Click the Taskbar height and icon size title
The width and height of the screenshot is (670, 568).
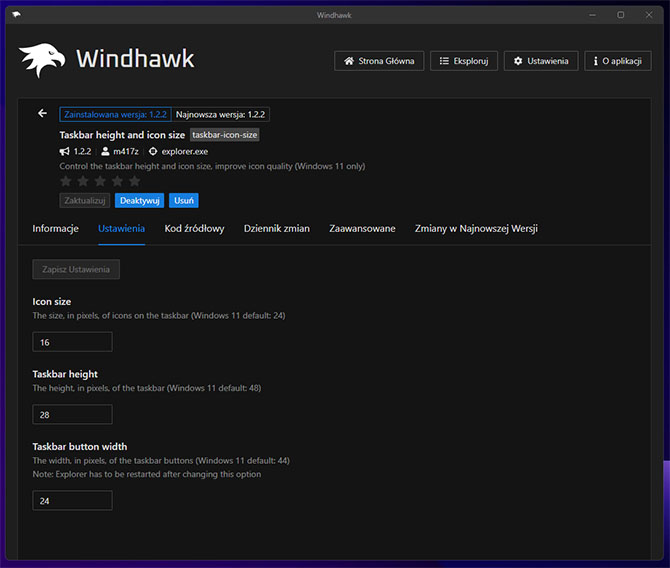point(122,135)
